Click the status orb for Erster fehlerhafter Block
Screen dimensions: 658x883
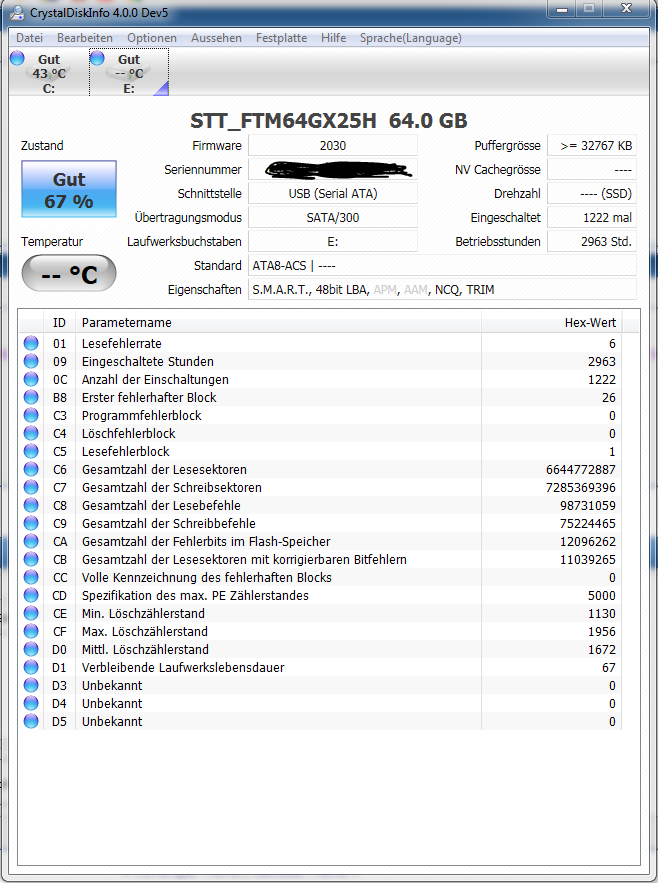pos(31,397)
